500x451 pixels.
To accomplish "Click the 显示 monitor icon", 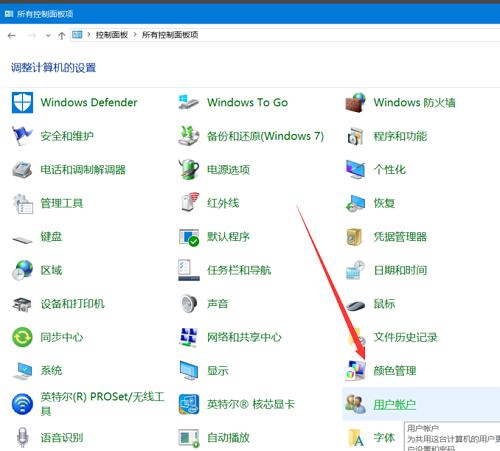I will (189, 371).
